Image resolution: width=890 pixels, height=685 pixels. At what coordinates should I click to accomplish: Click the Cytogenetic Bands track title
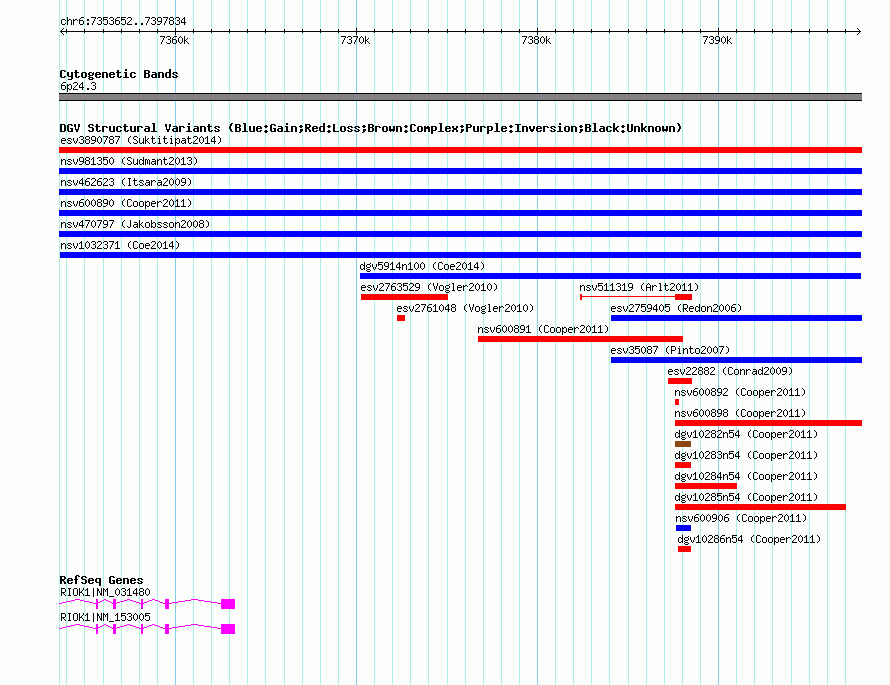pos(119,74)
